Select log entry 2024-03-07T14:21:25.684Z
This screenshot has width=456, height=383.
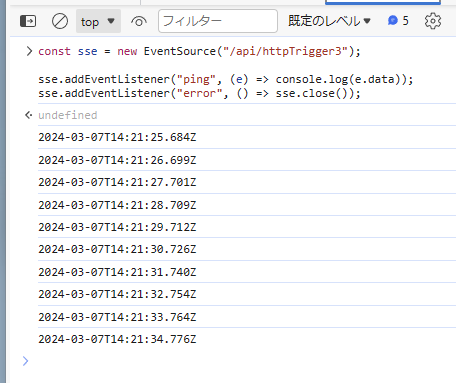tap(117, 137)
